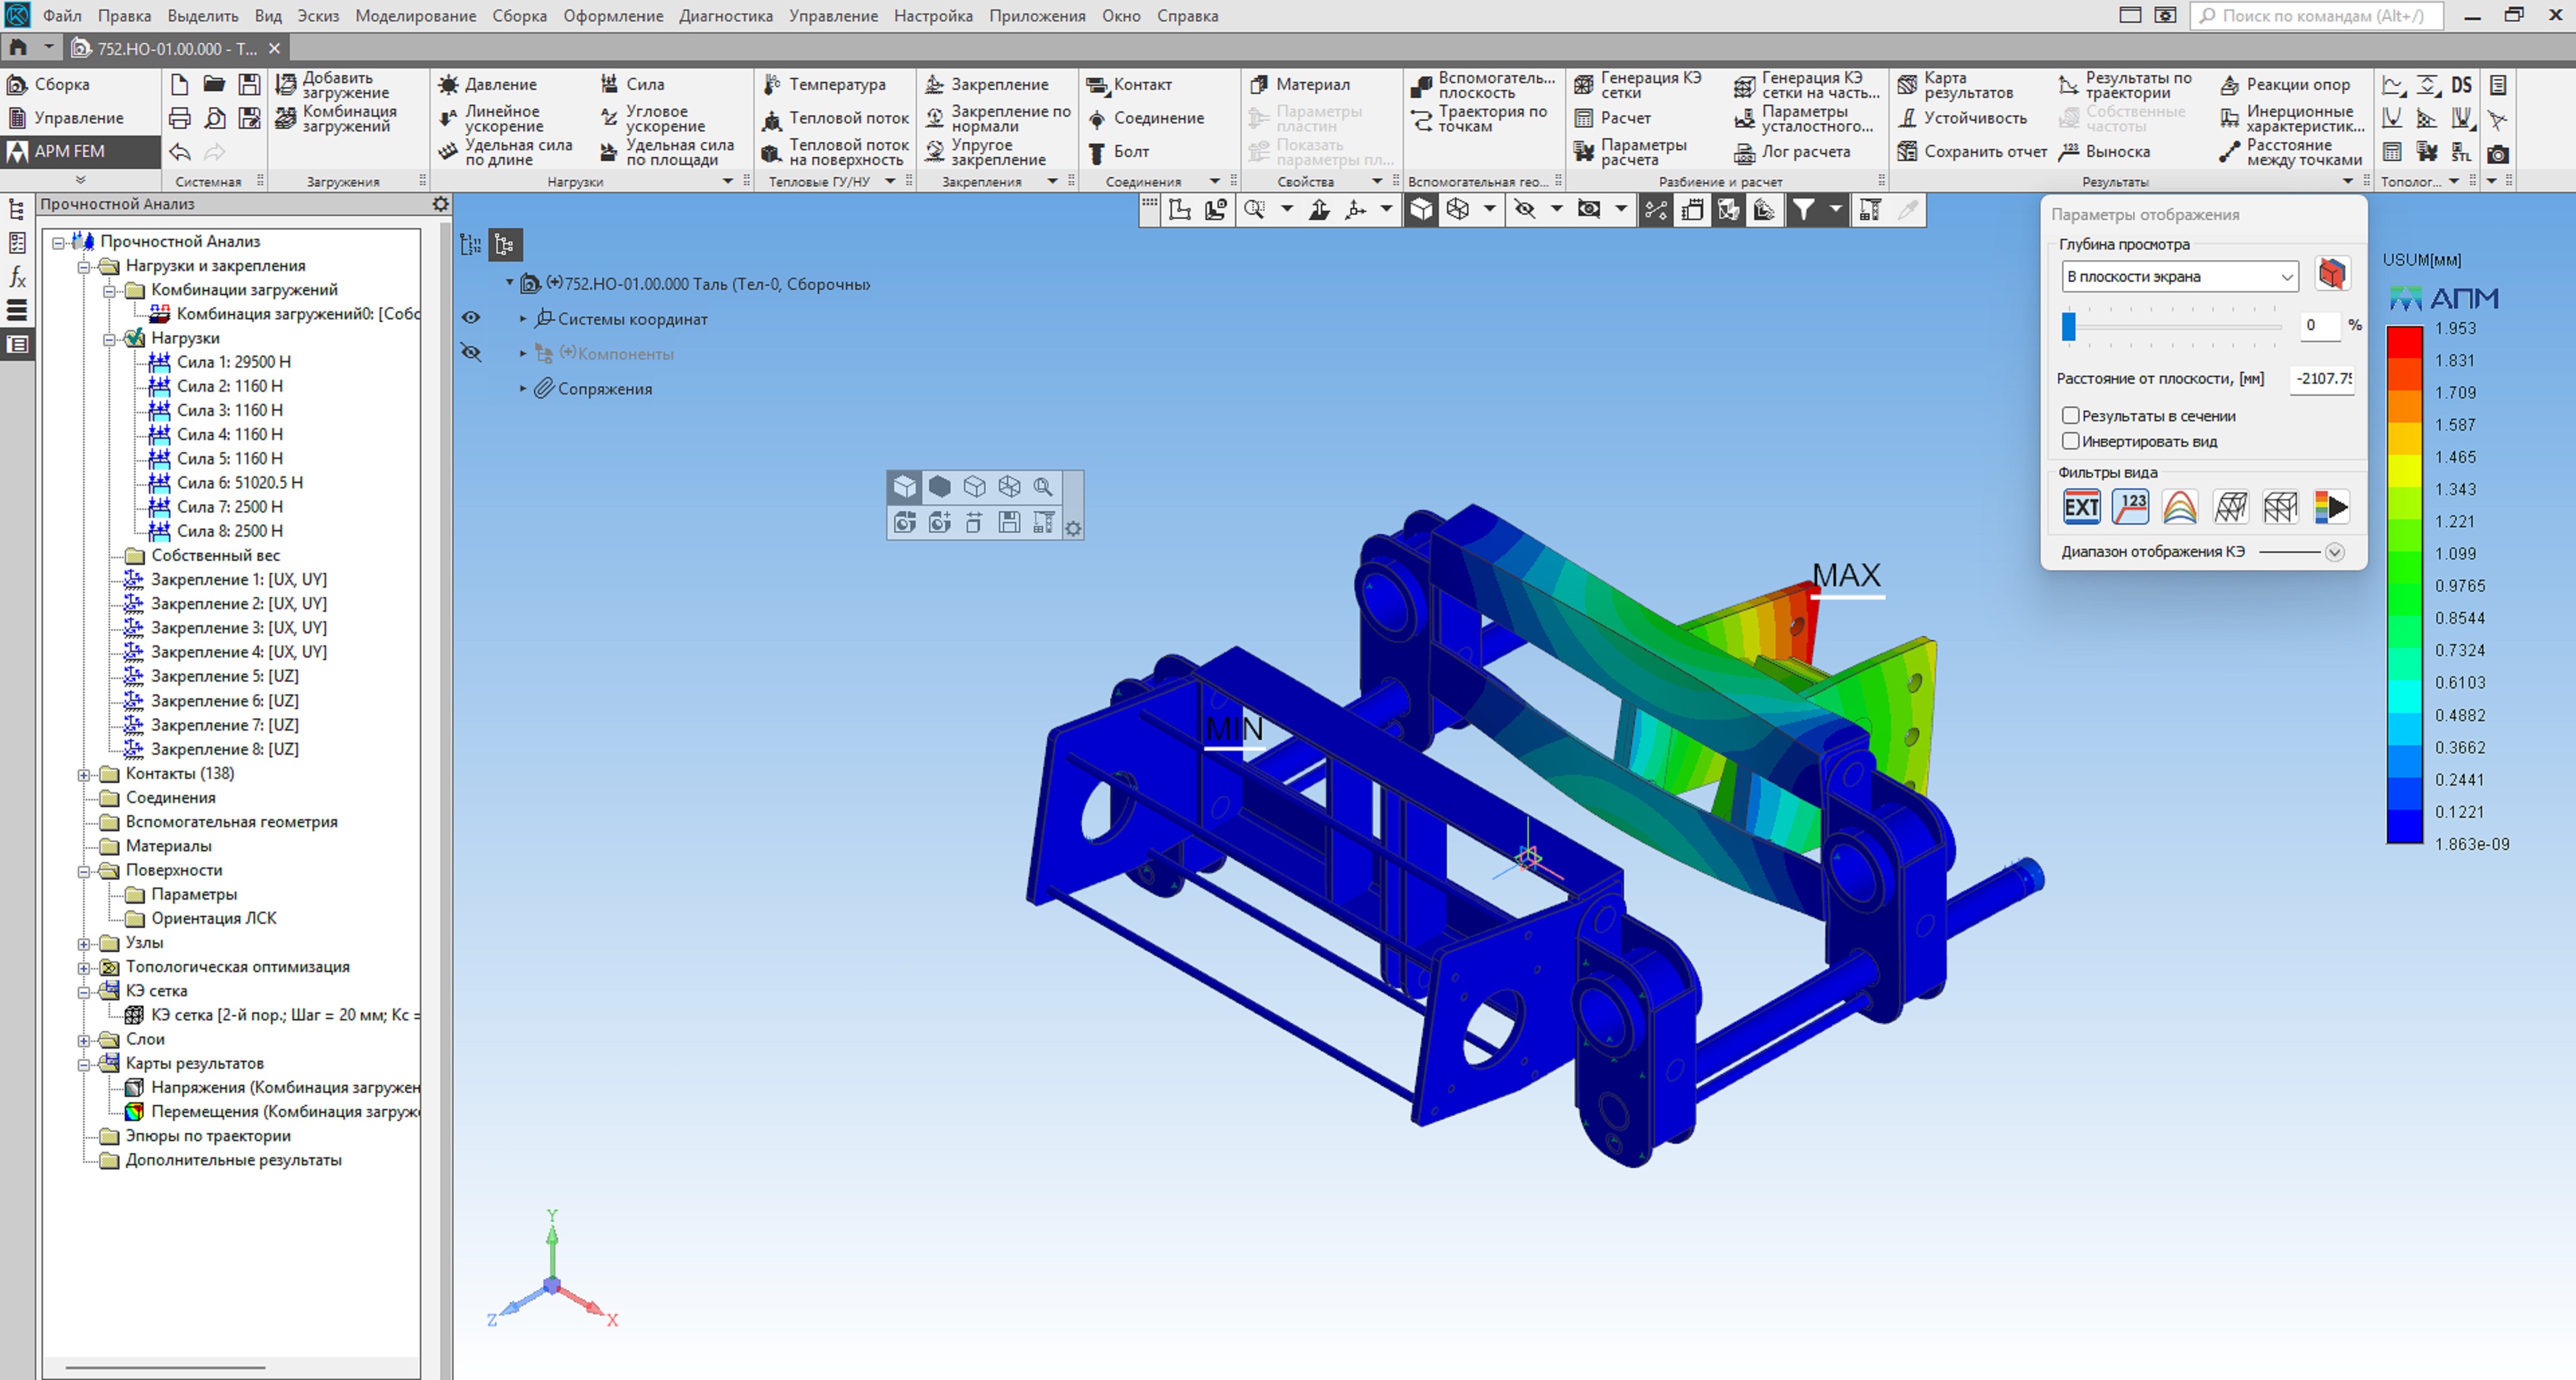Check the Инвертировать вид option
The height and width of the screenshot is (1380, 2576).
[x=2071, y=441]
